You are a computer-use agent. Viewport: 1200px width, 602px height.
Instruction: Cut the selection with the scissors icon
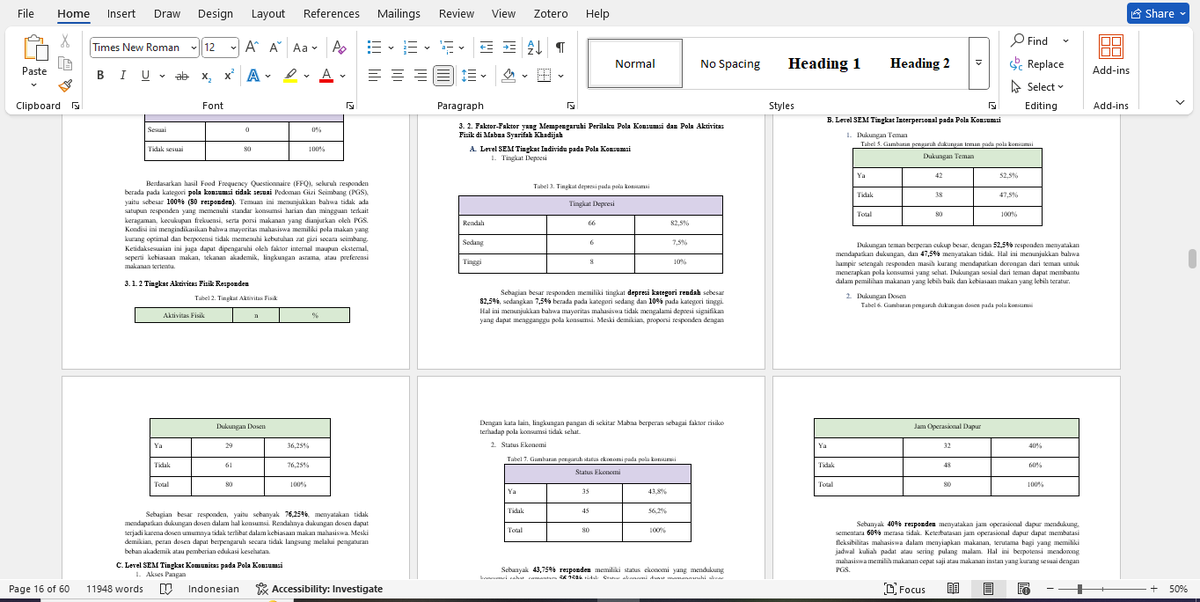pos(65,41)
